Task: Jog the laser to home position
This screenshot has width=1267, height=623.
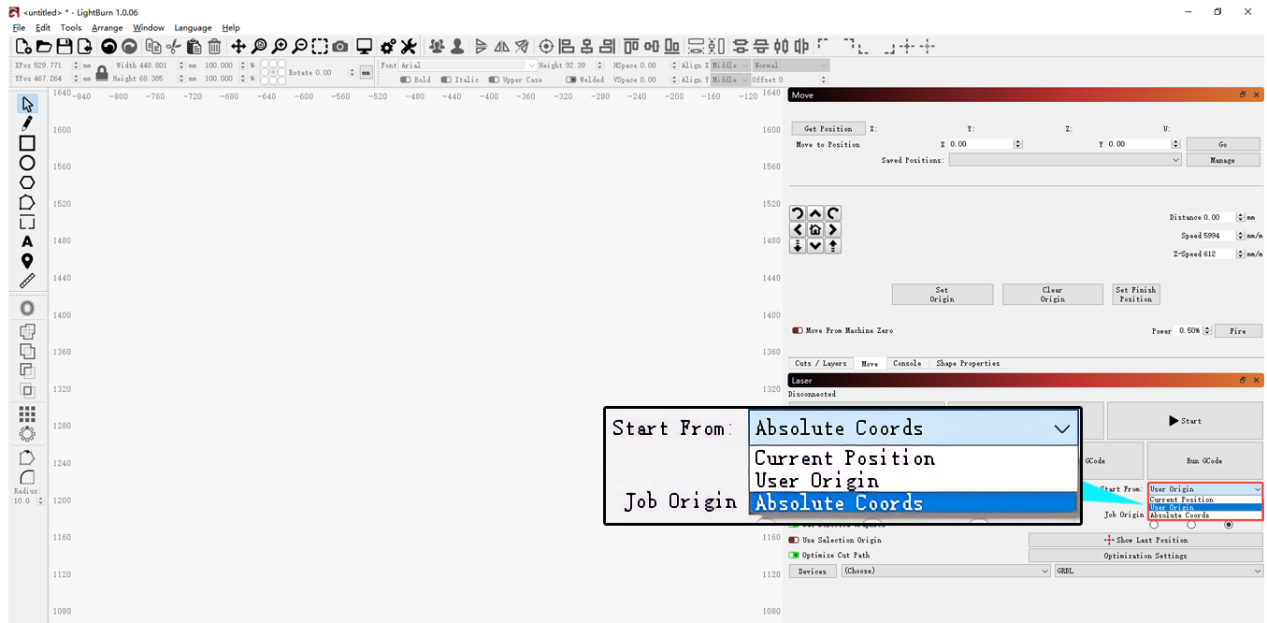Action: click(x=815, y=230)
